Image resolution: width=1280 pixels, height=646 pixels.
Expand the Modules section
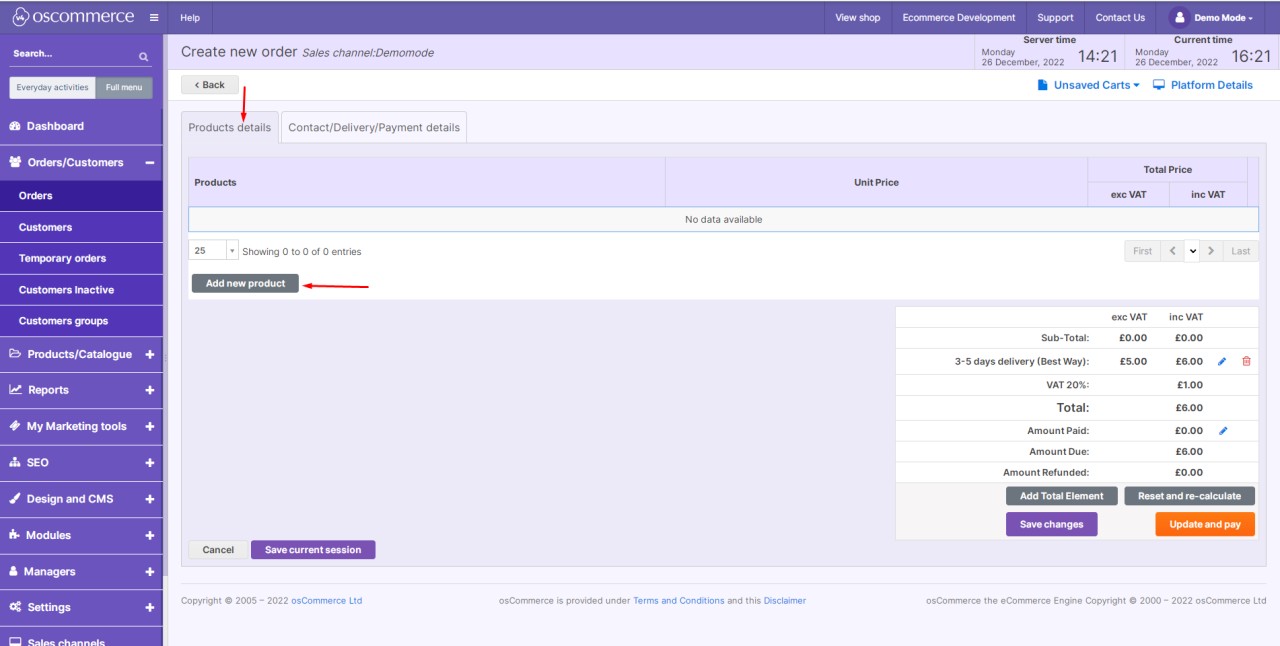(150, 535)
